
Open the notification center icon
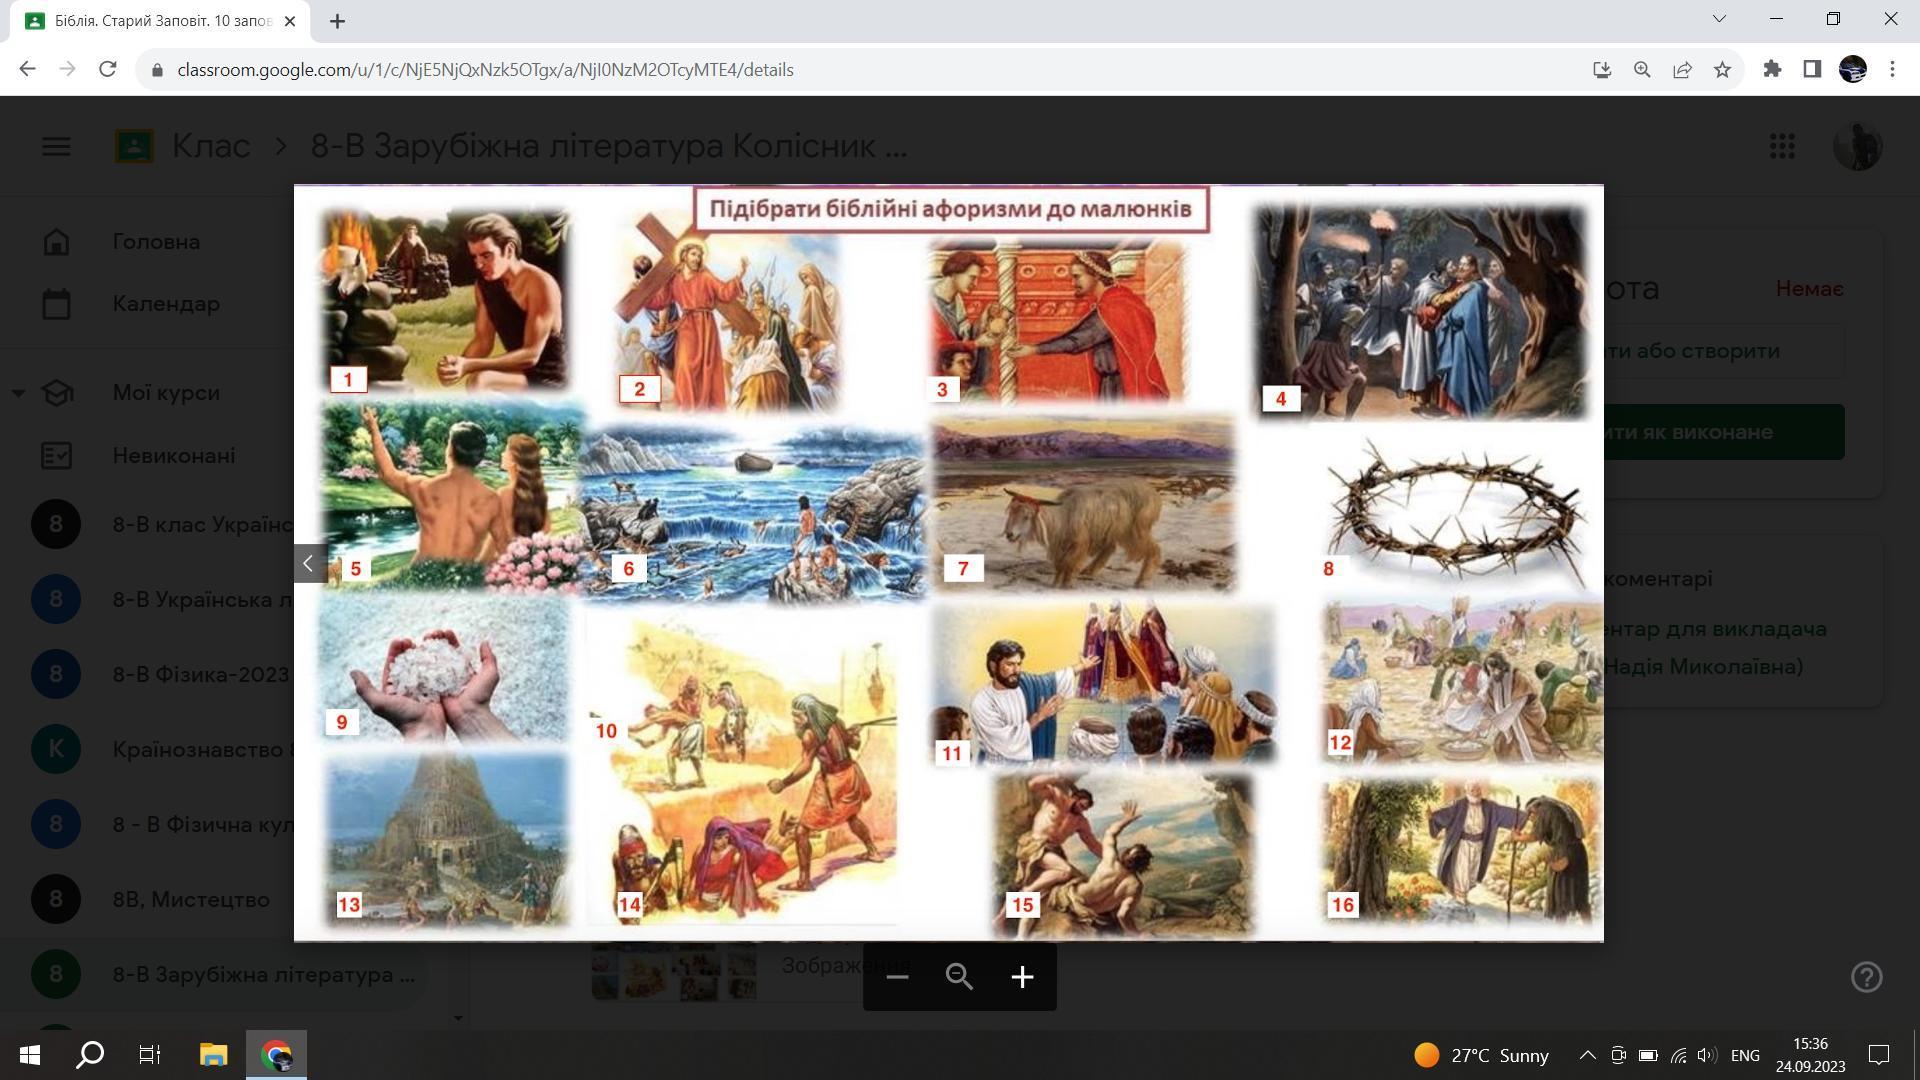[x=1879, y=1055]
